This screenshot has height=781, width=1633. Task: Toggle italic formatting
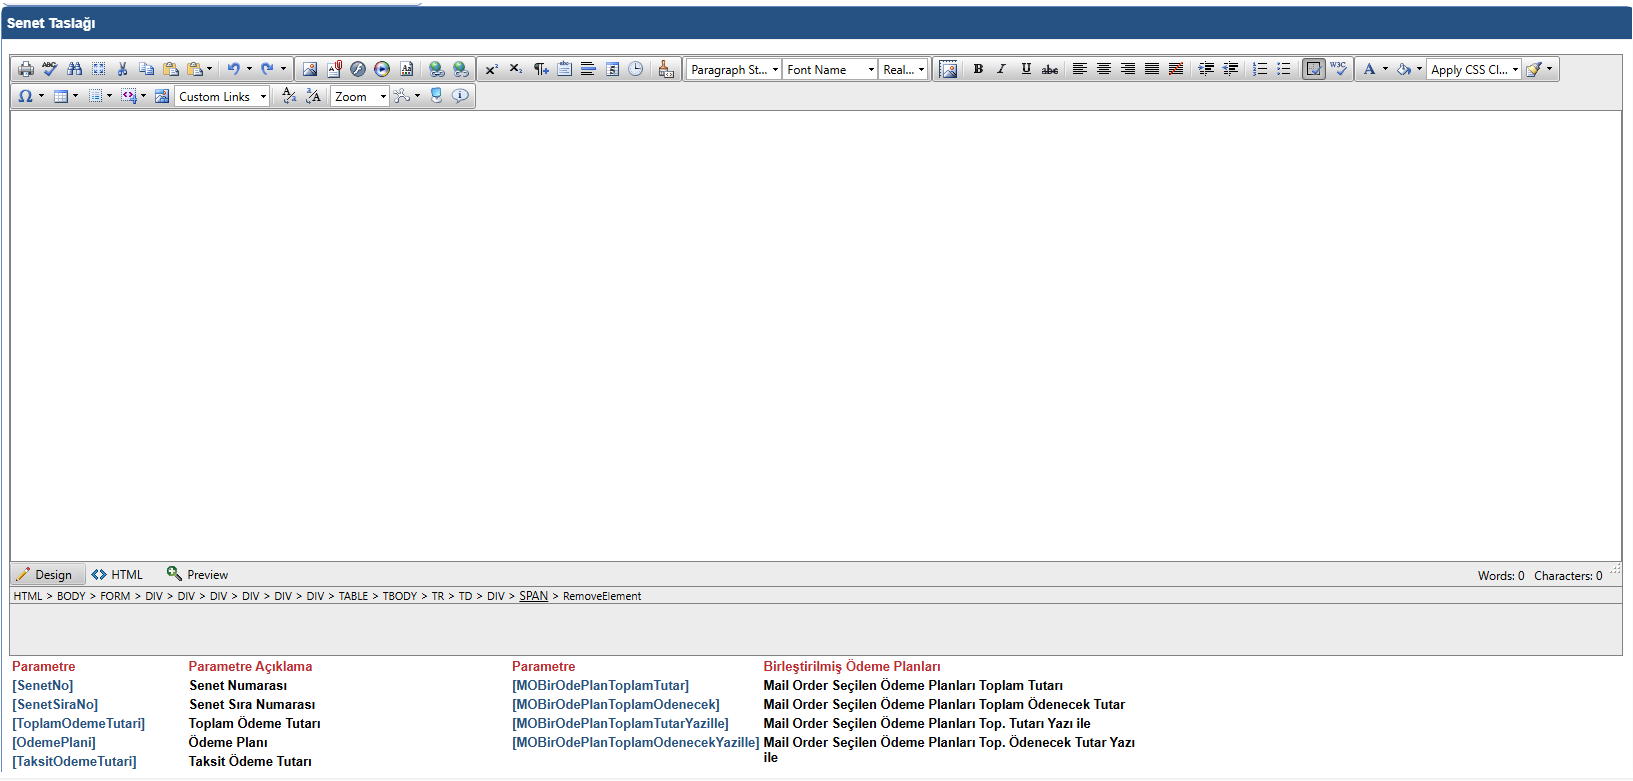[1001, 69]
